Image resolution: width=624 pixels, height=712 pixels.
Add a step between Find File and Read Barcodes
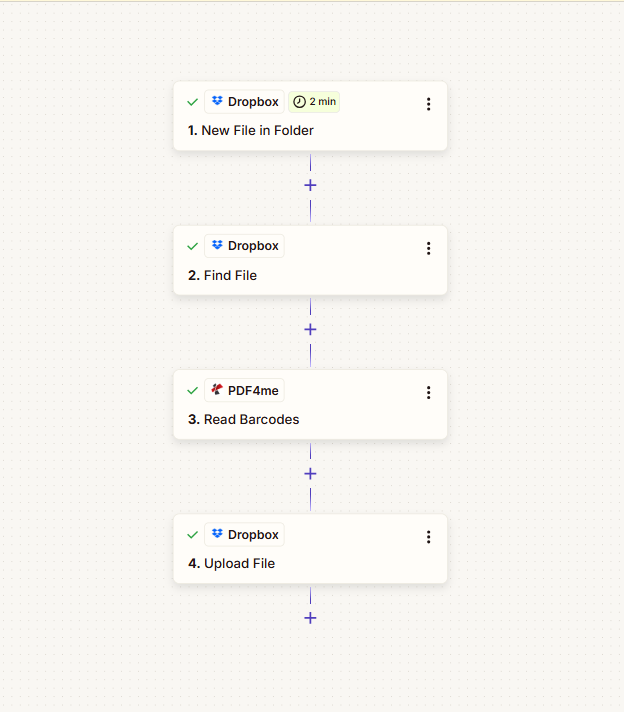(x=310, y=329)
